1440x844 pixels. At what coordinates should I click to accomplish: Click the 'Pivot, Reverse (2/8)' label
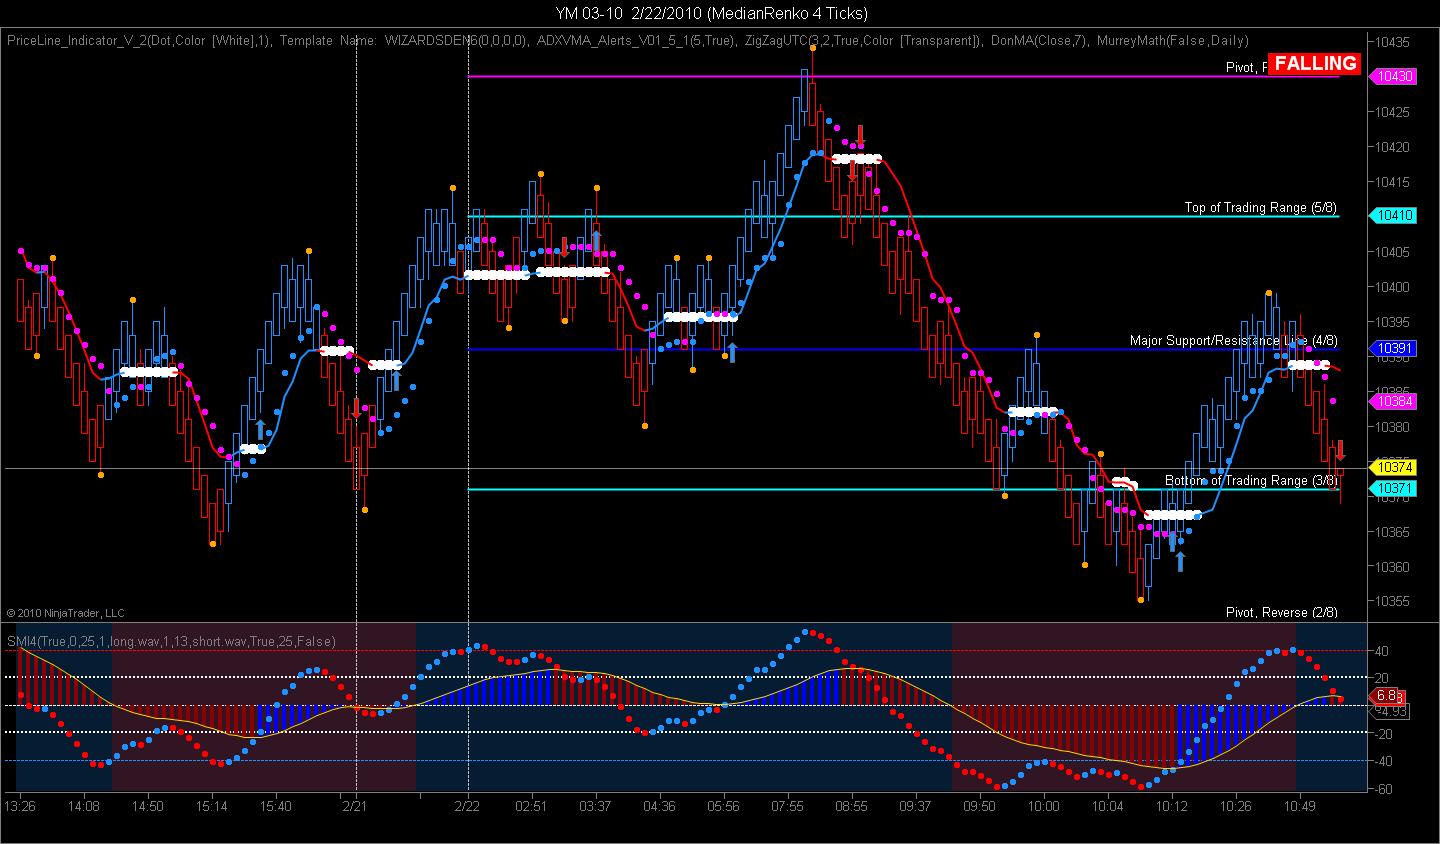coord(1282,612)
